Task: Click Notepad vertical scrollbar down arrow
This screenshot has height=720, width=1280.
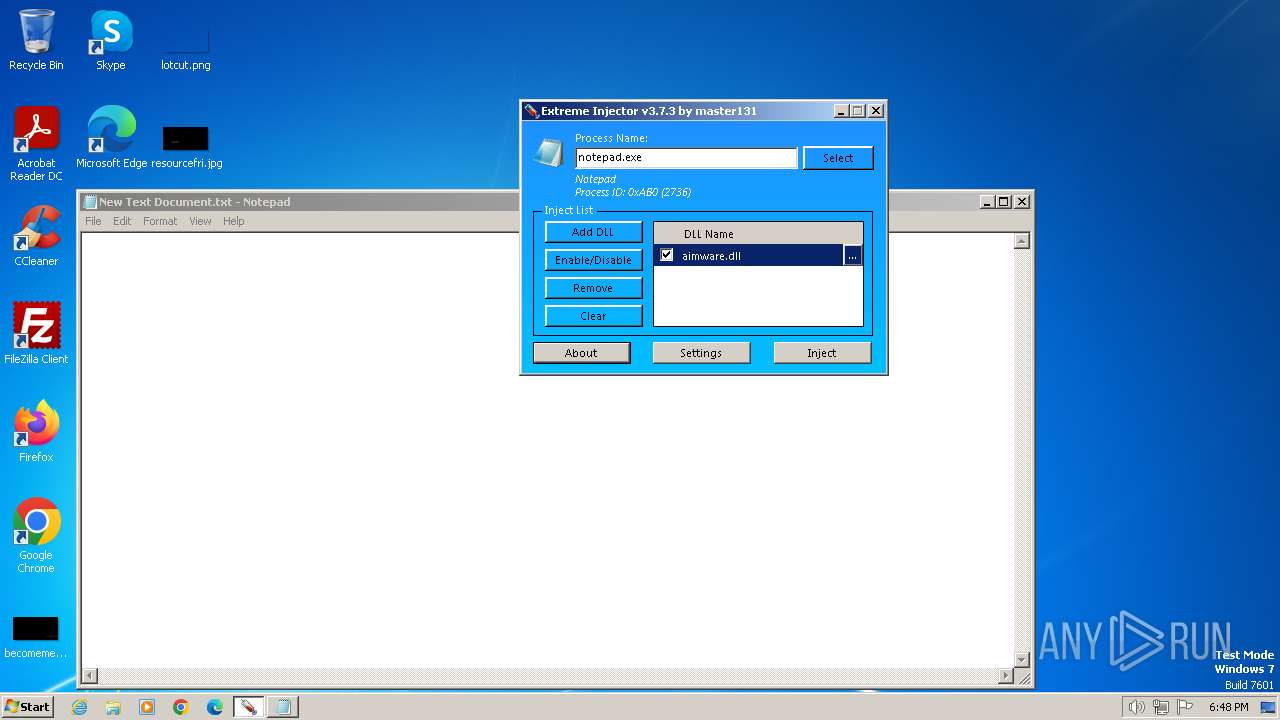Action: pyautogui.click(x=1022, y=660)
